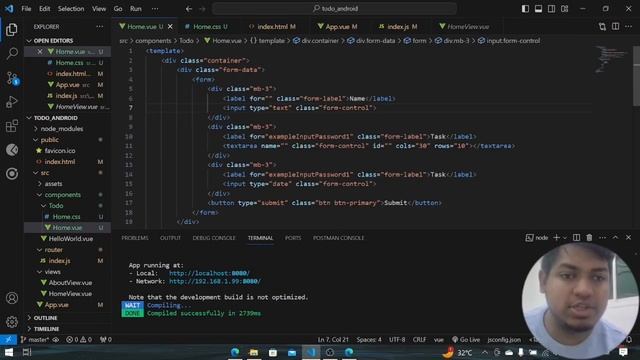Open the Manage gear icon
640x360 pixels.
click(12, 322)
